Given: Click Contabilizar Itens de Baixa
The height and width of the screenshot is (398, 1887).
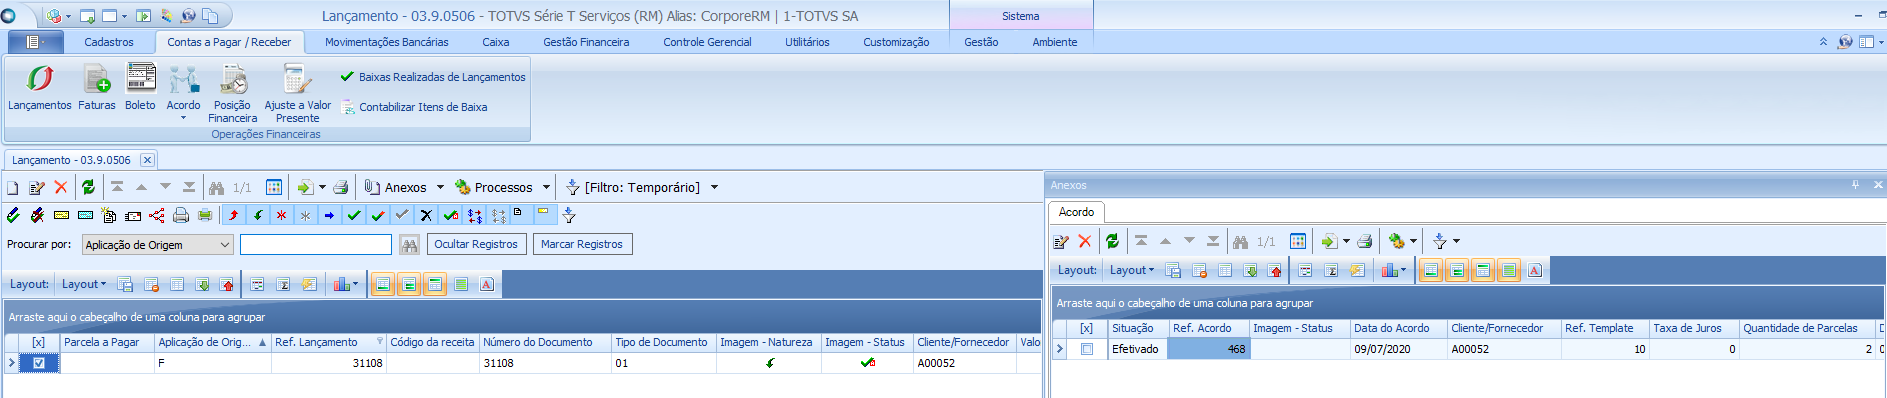Looking at the screenshot, I should pyautogui.click(x=414, y=107).
